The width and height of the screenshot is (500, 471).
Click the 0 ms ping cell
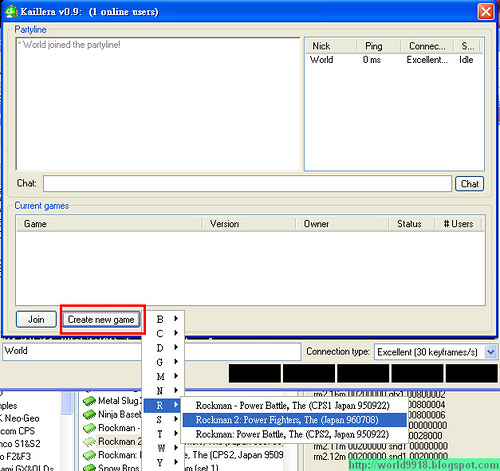pyautogui.click(x=372, y=60)
